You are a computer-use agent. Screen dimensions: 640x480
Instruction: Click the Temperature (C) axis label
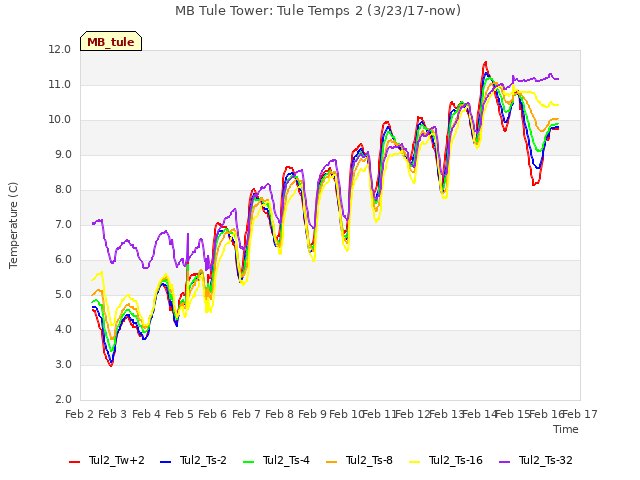pos(13,225)
